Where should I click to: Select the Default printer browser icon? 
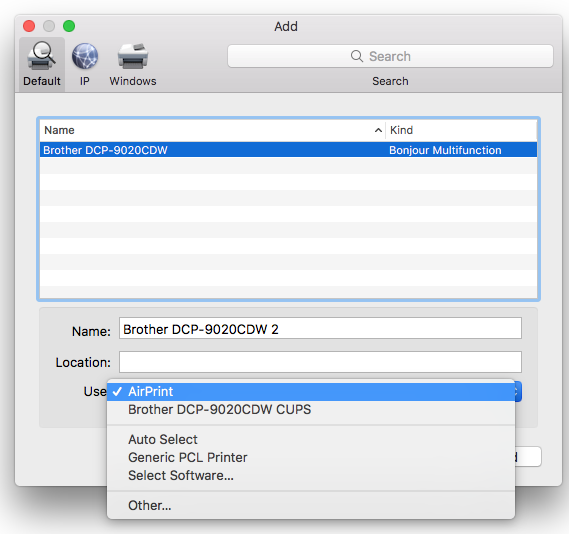(42, 56)
